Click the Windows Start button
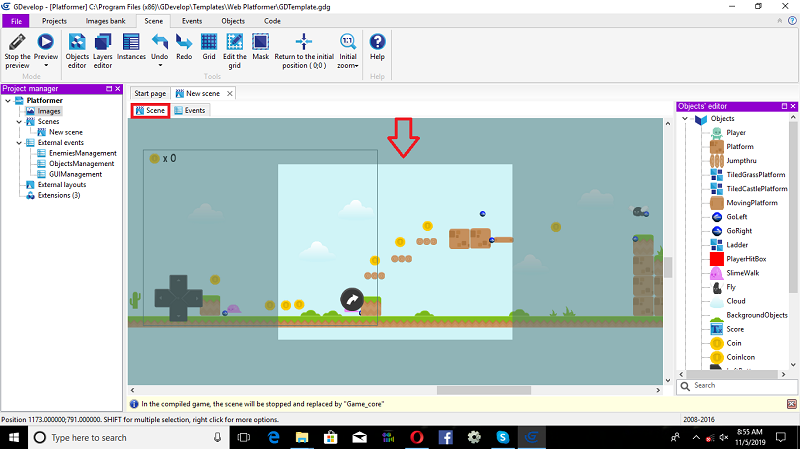 (15, 437)
